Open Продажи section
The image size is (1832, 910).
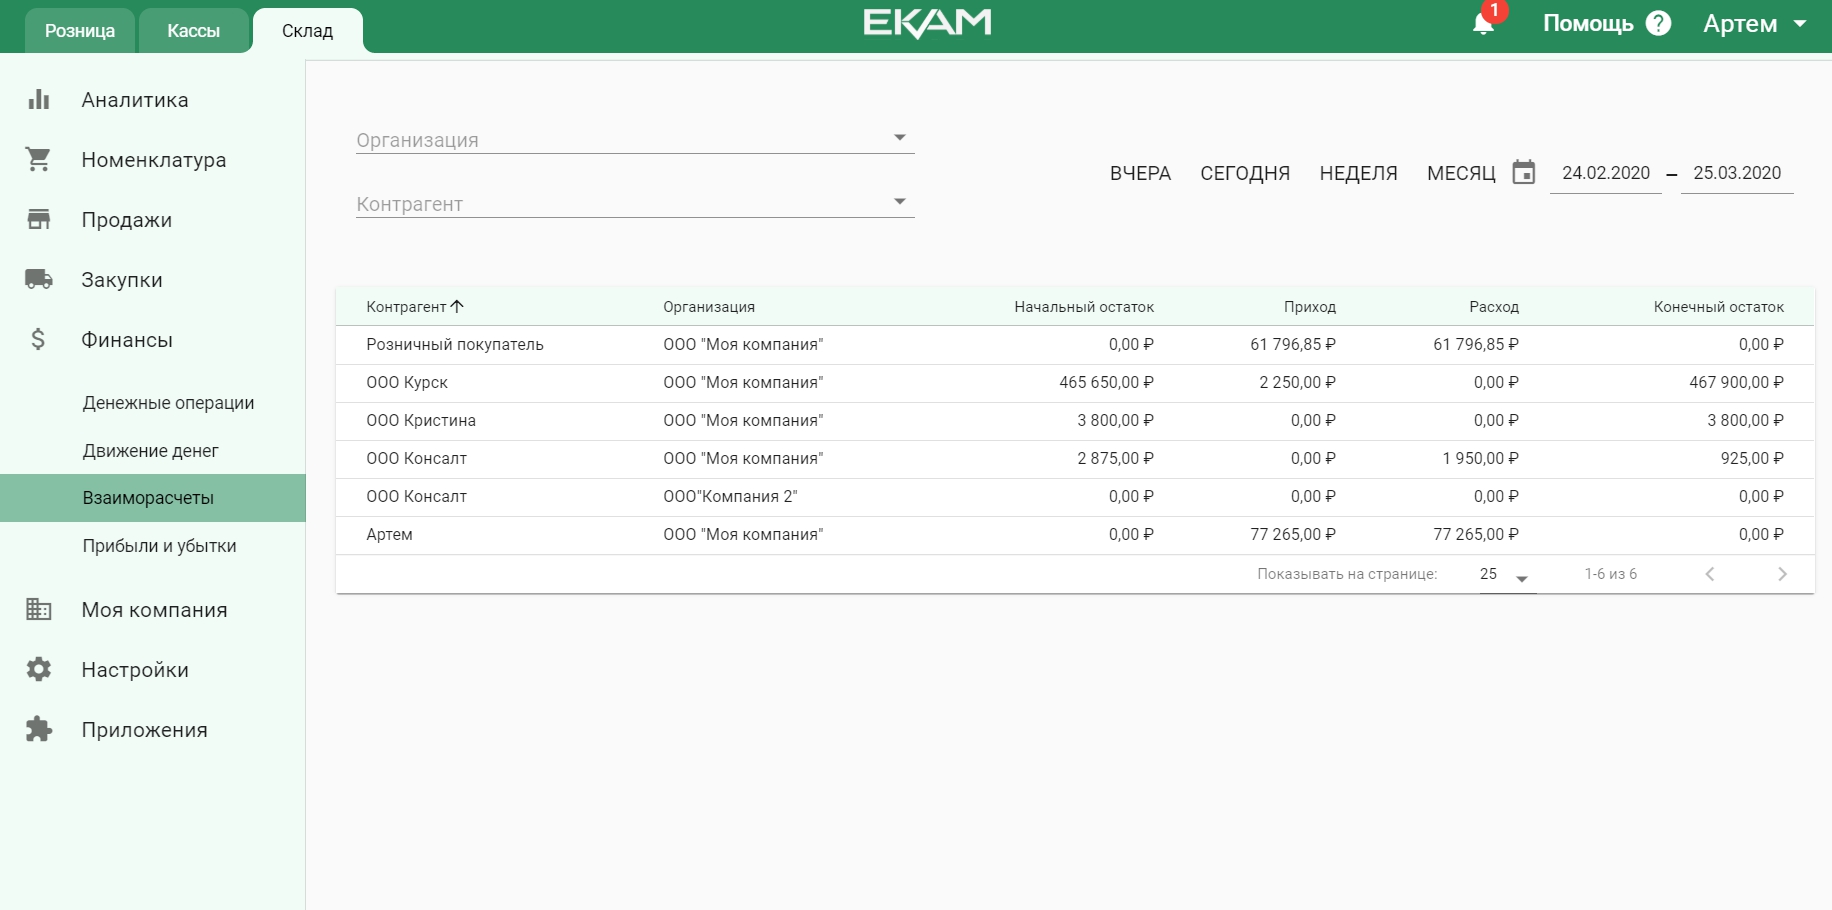point(127,220)
